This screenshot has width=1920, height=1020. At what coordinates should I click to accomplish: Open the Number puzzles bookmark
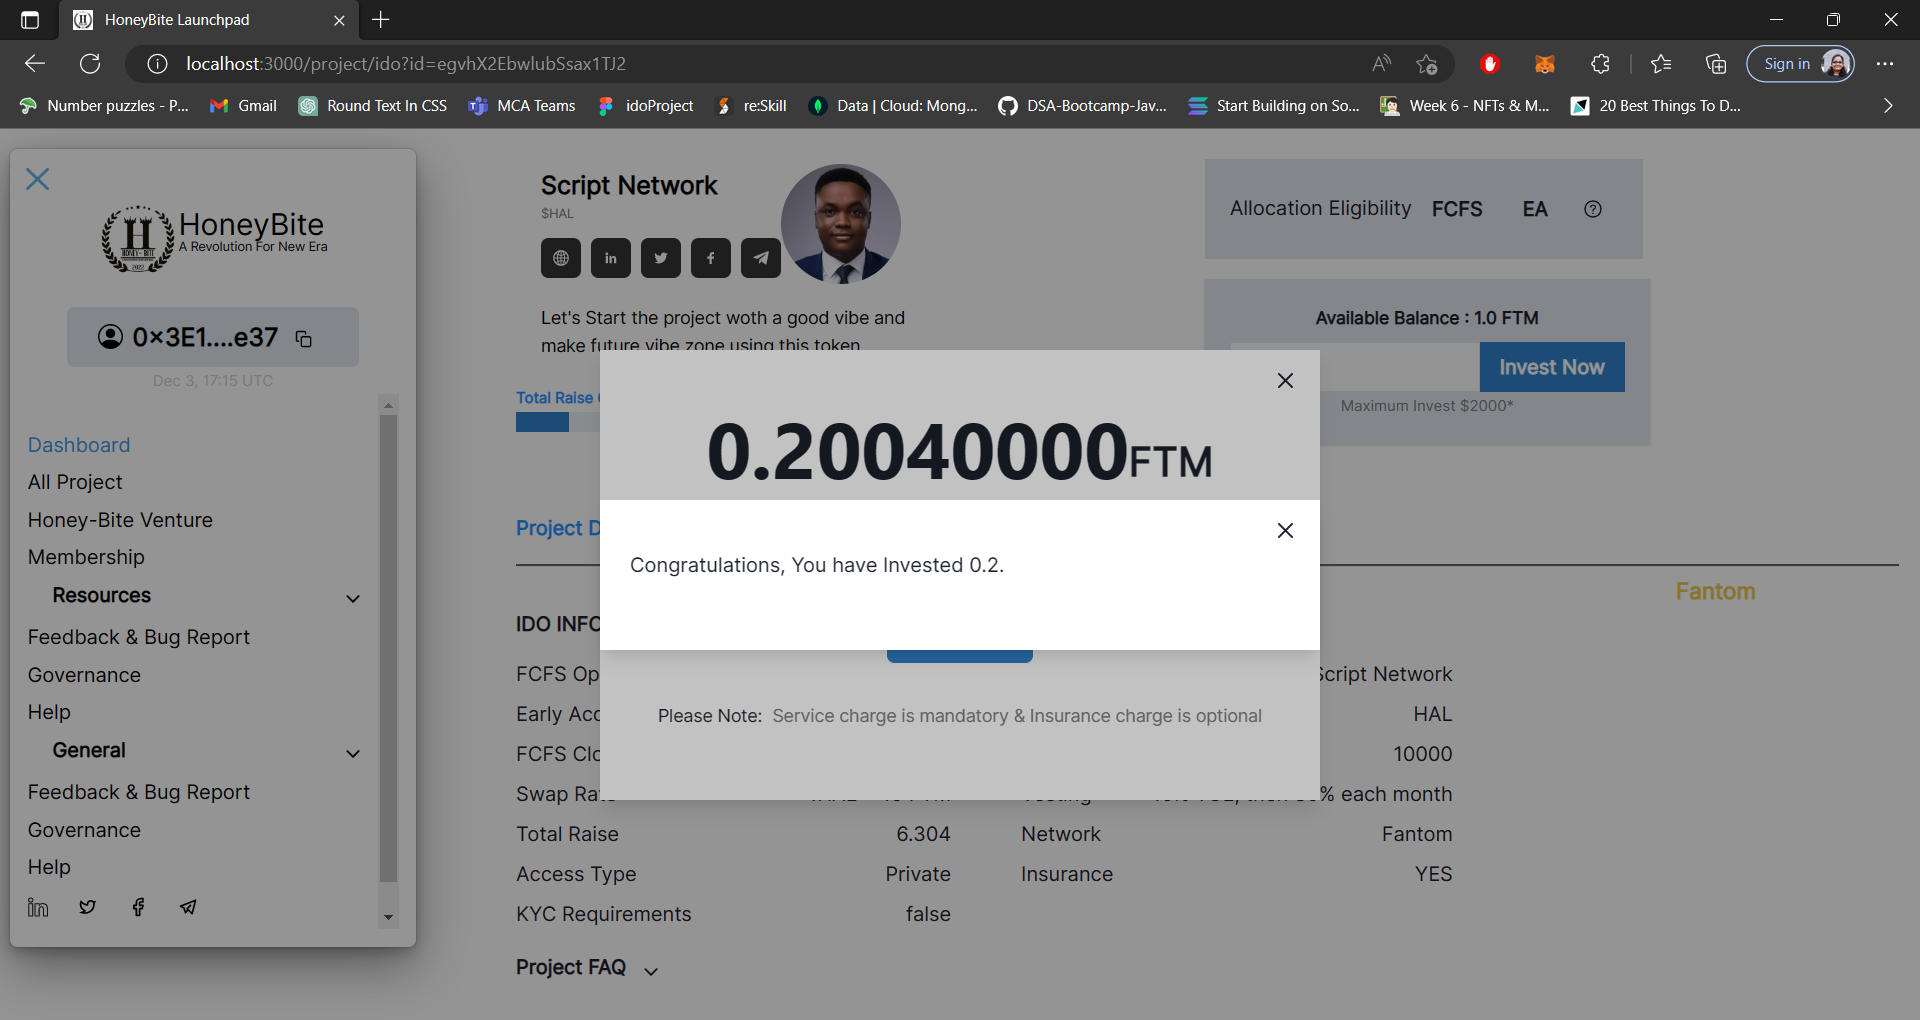pyautogui.click(x=104, y=106)
